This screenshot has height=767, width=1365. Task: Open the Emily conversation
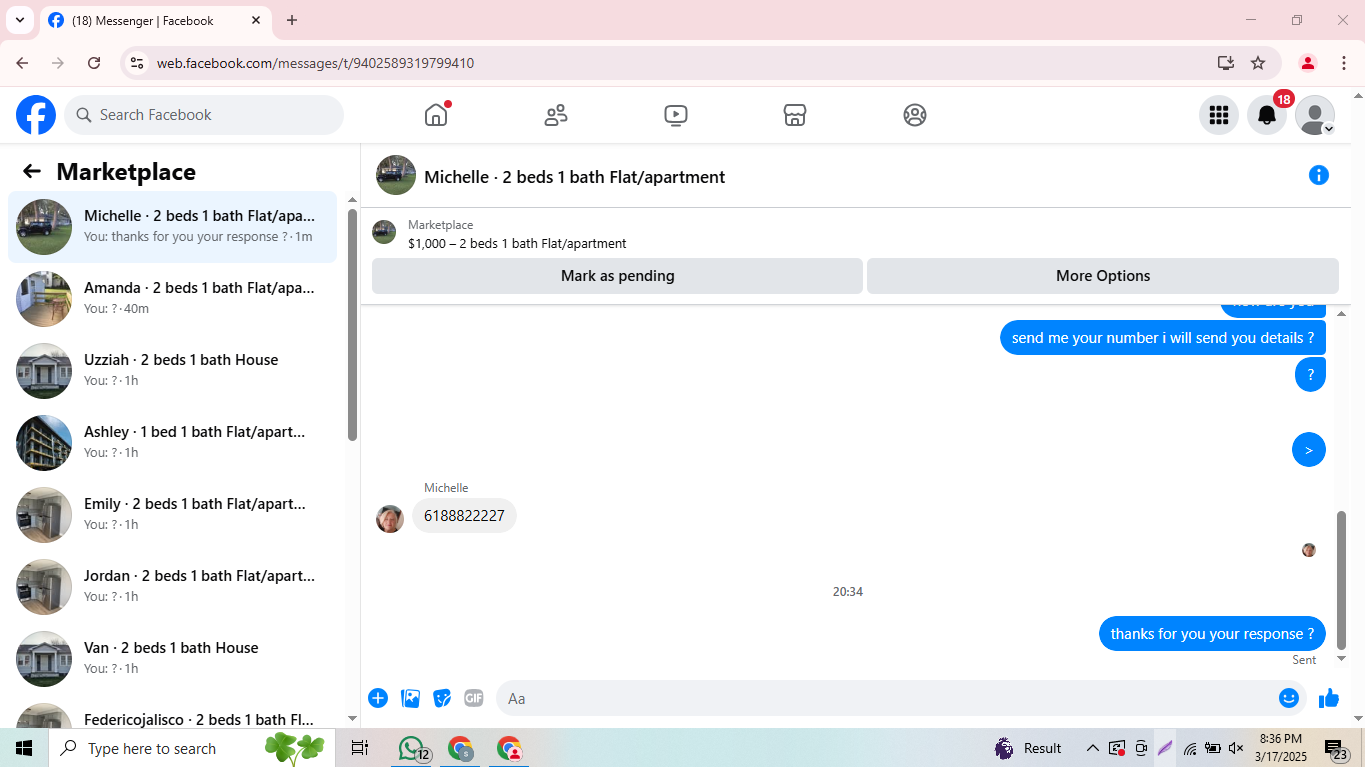pyautogui.click(x=172, y=515)
